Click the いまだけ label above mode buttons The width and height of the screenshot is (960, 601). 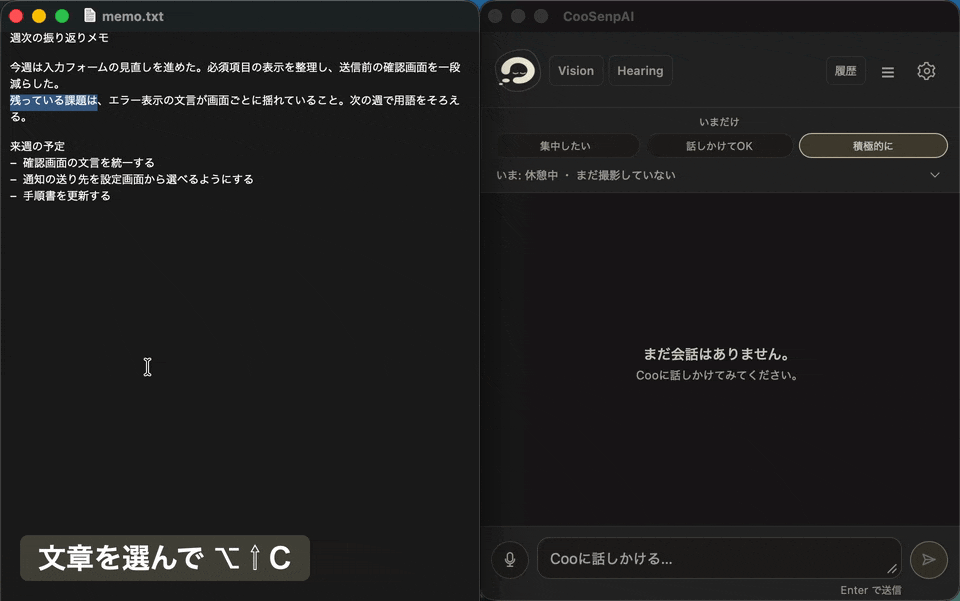click(719, 122)
